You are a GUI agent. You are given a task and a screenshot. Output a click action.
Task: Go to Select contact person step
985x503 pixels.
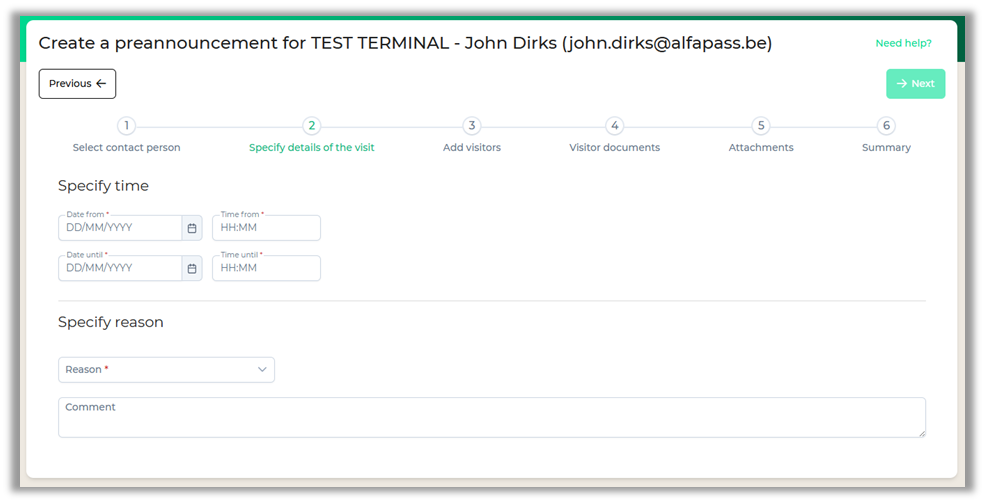click(x=126, y=148)
